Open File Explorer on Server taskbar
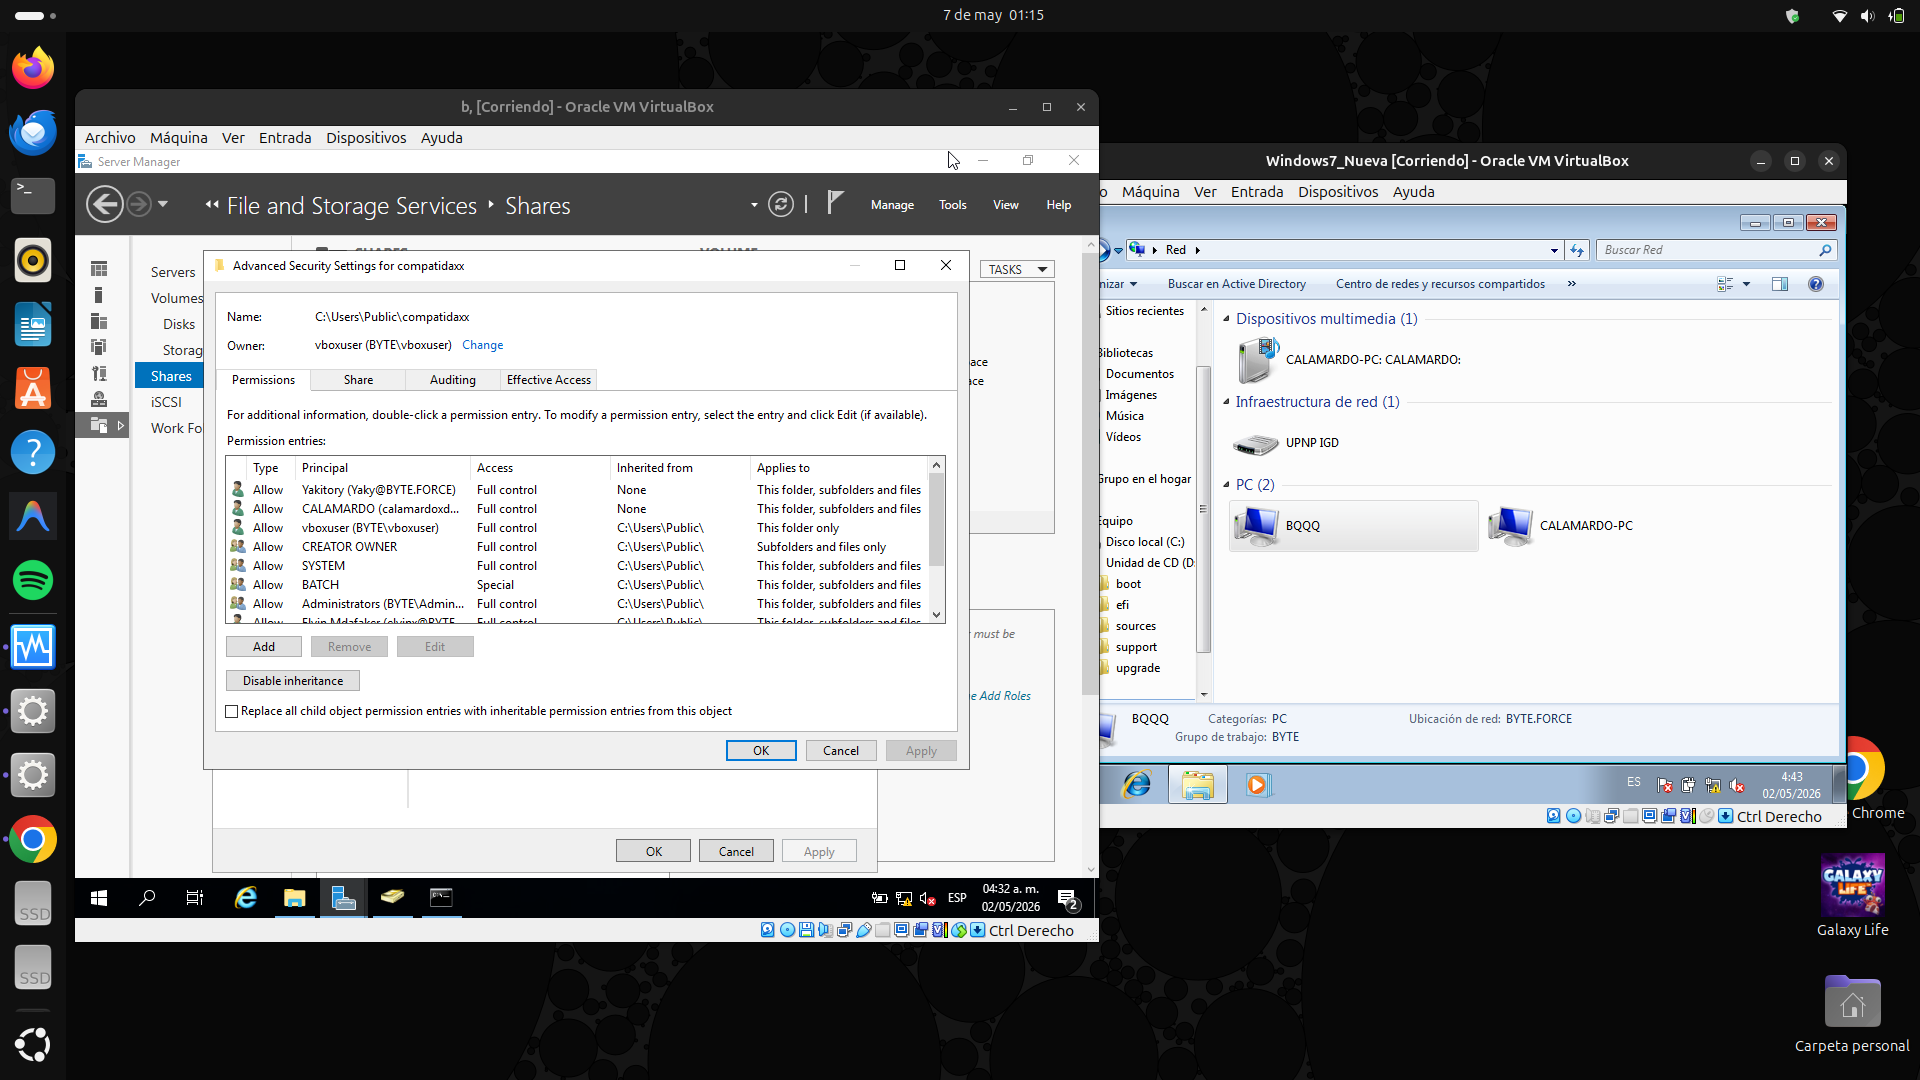 tap(294, 898)
